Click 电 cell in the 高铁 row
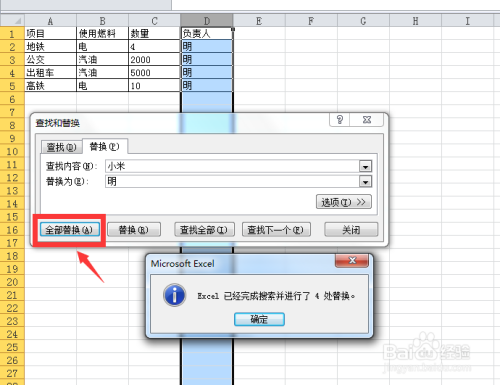The width and height of the screenshot is (500, 385). tap(102, 86)
